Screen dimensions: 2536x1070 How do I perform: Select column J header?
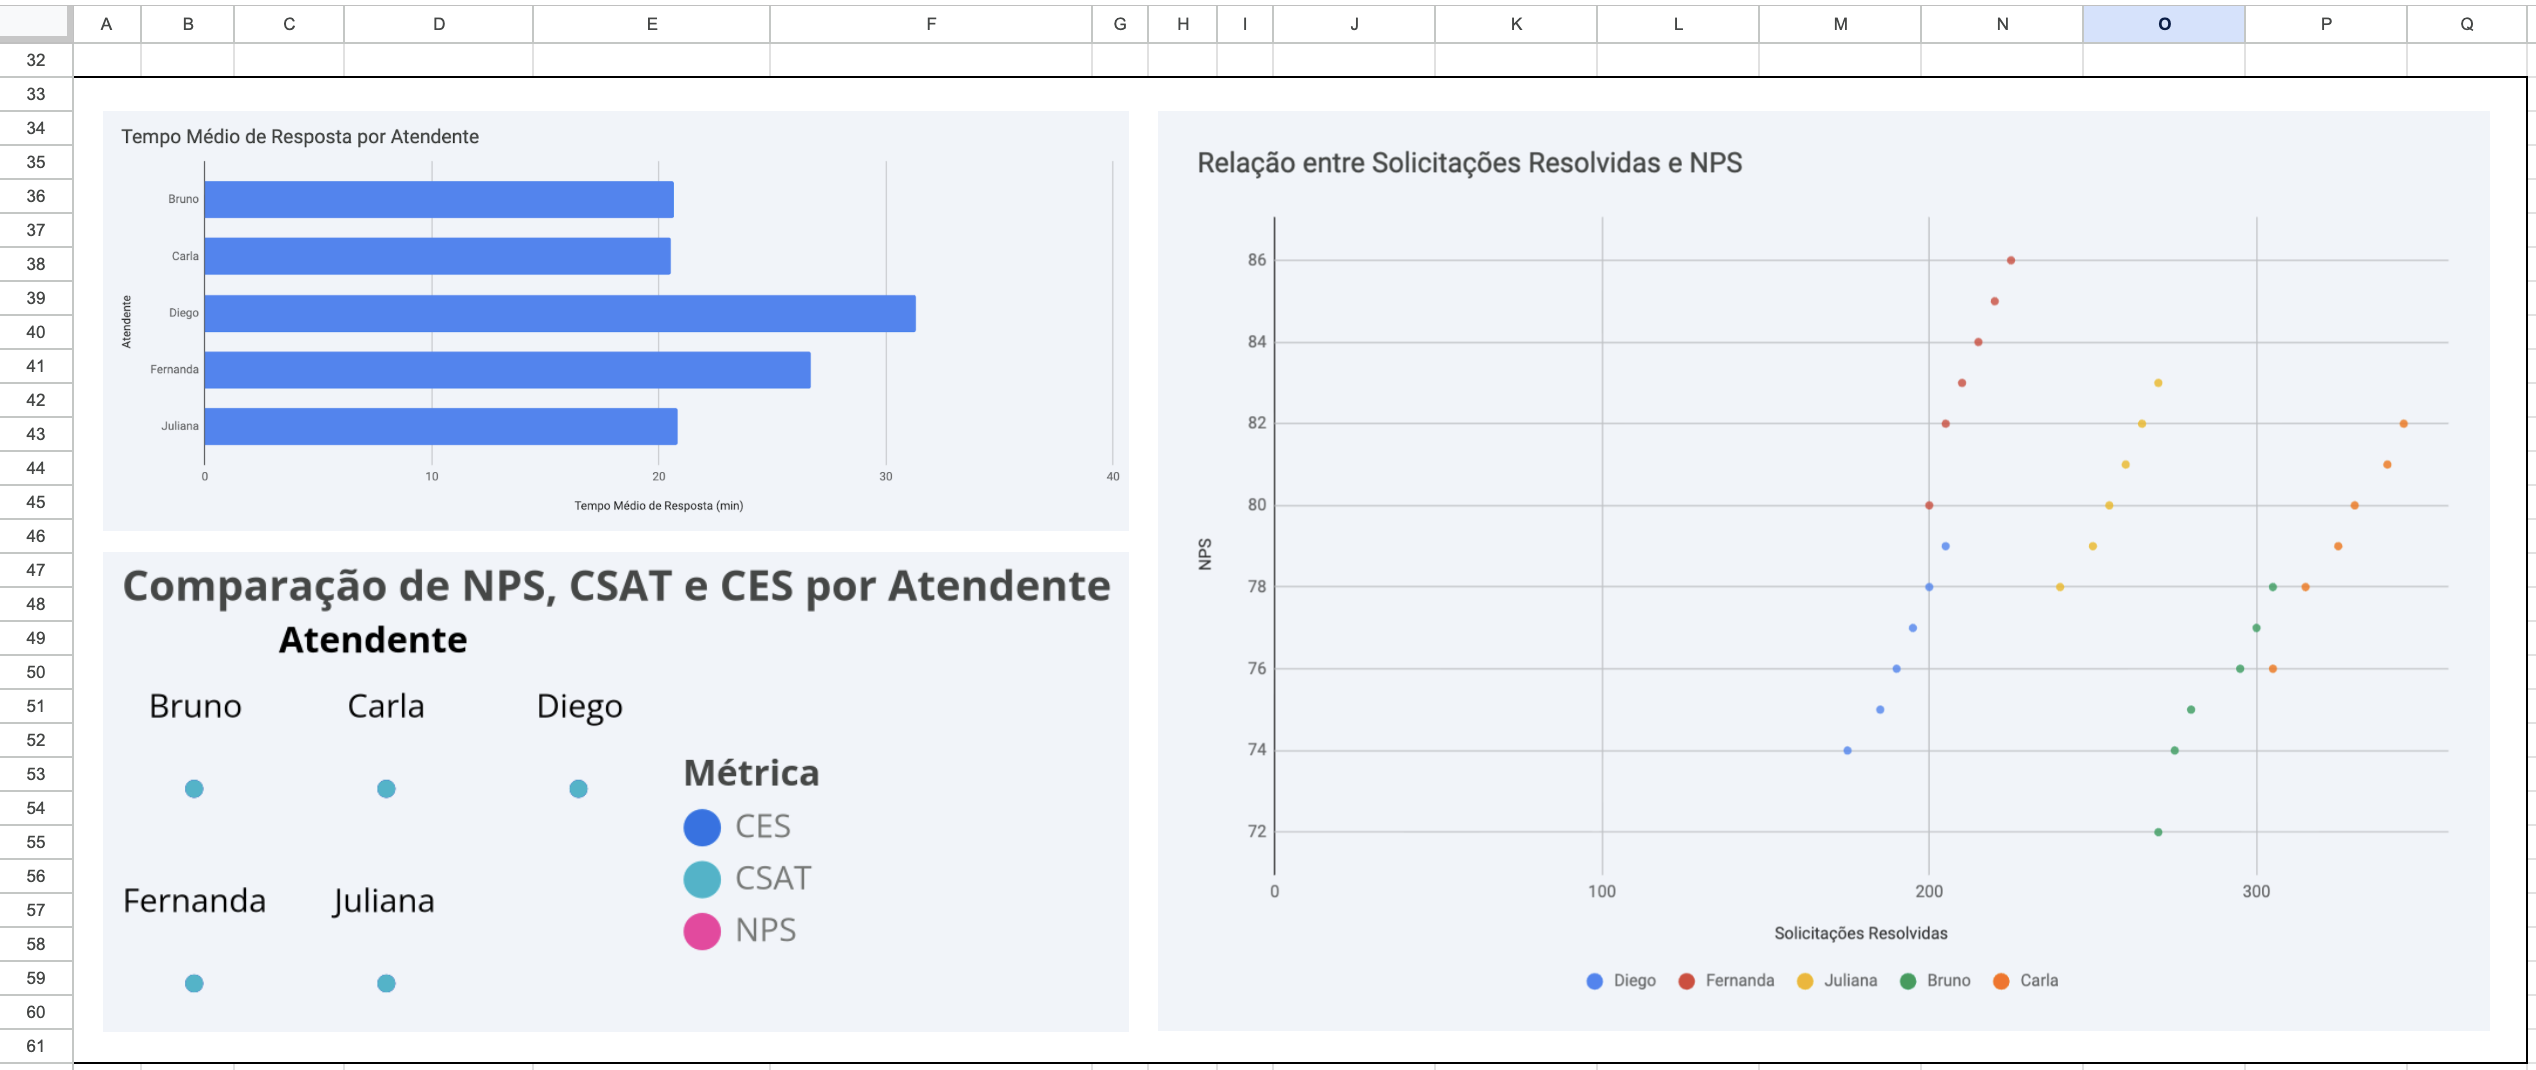click(x=1353, y=24)
